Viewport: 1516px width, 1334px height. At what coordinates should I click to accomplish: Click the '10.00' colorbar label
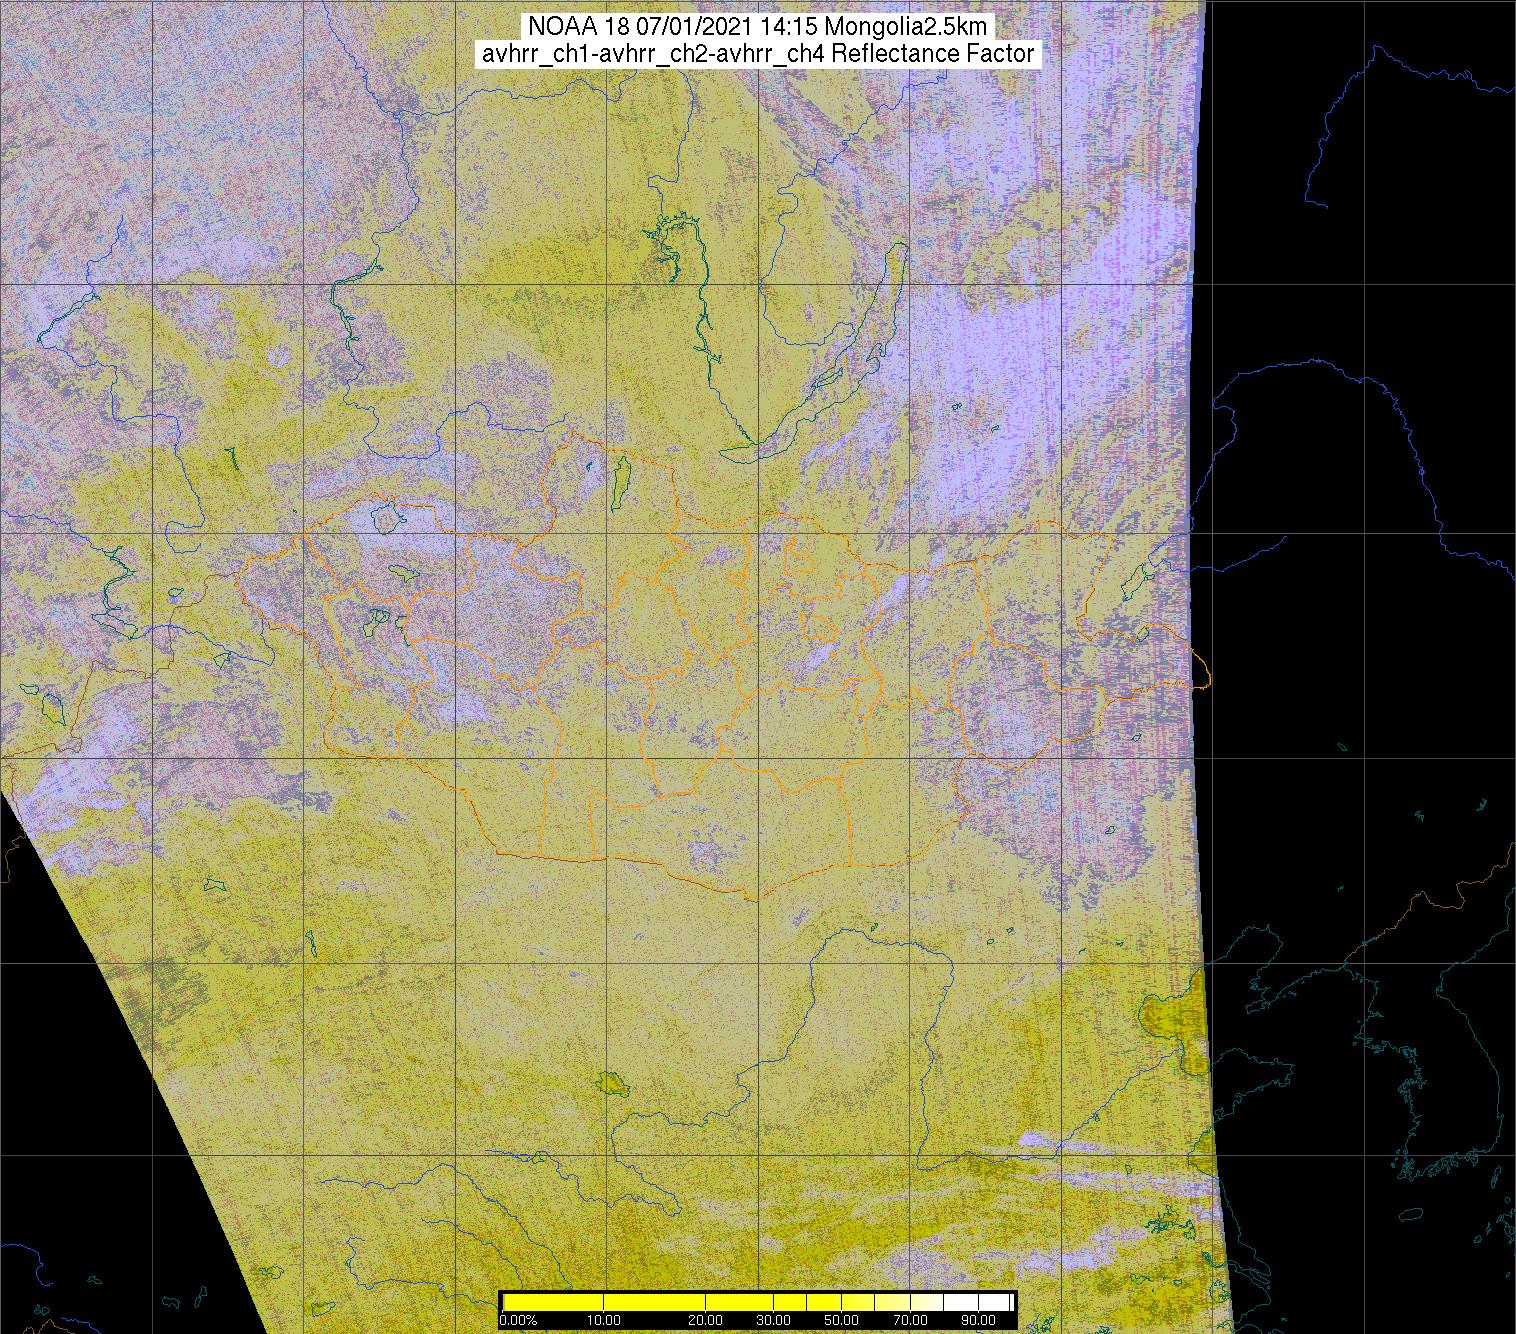[604, 1320]
